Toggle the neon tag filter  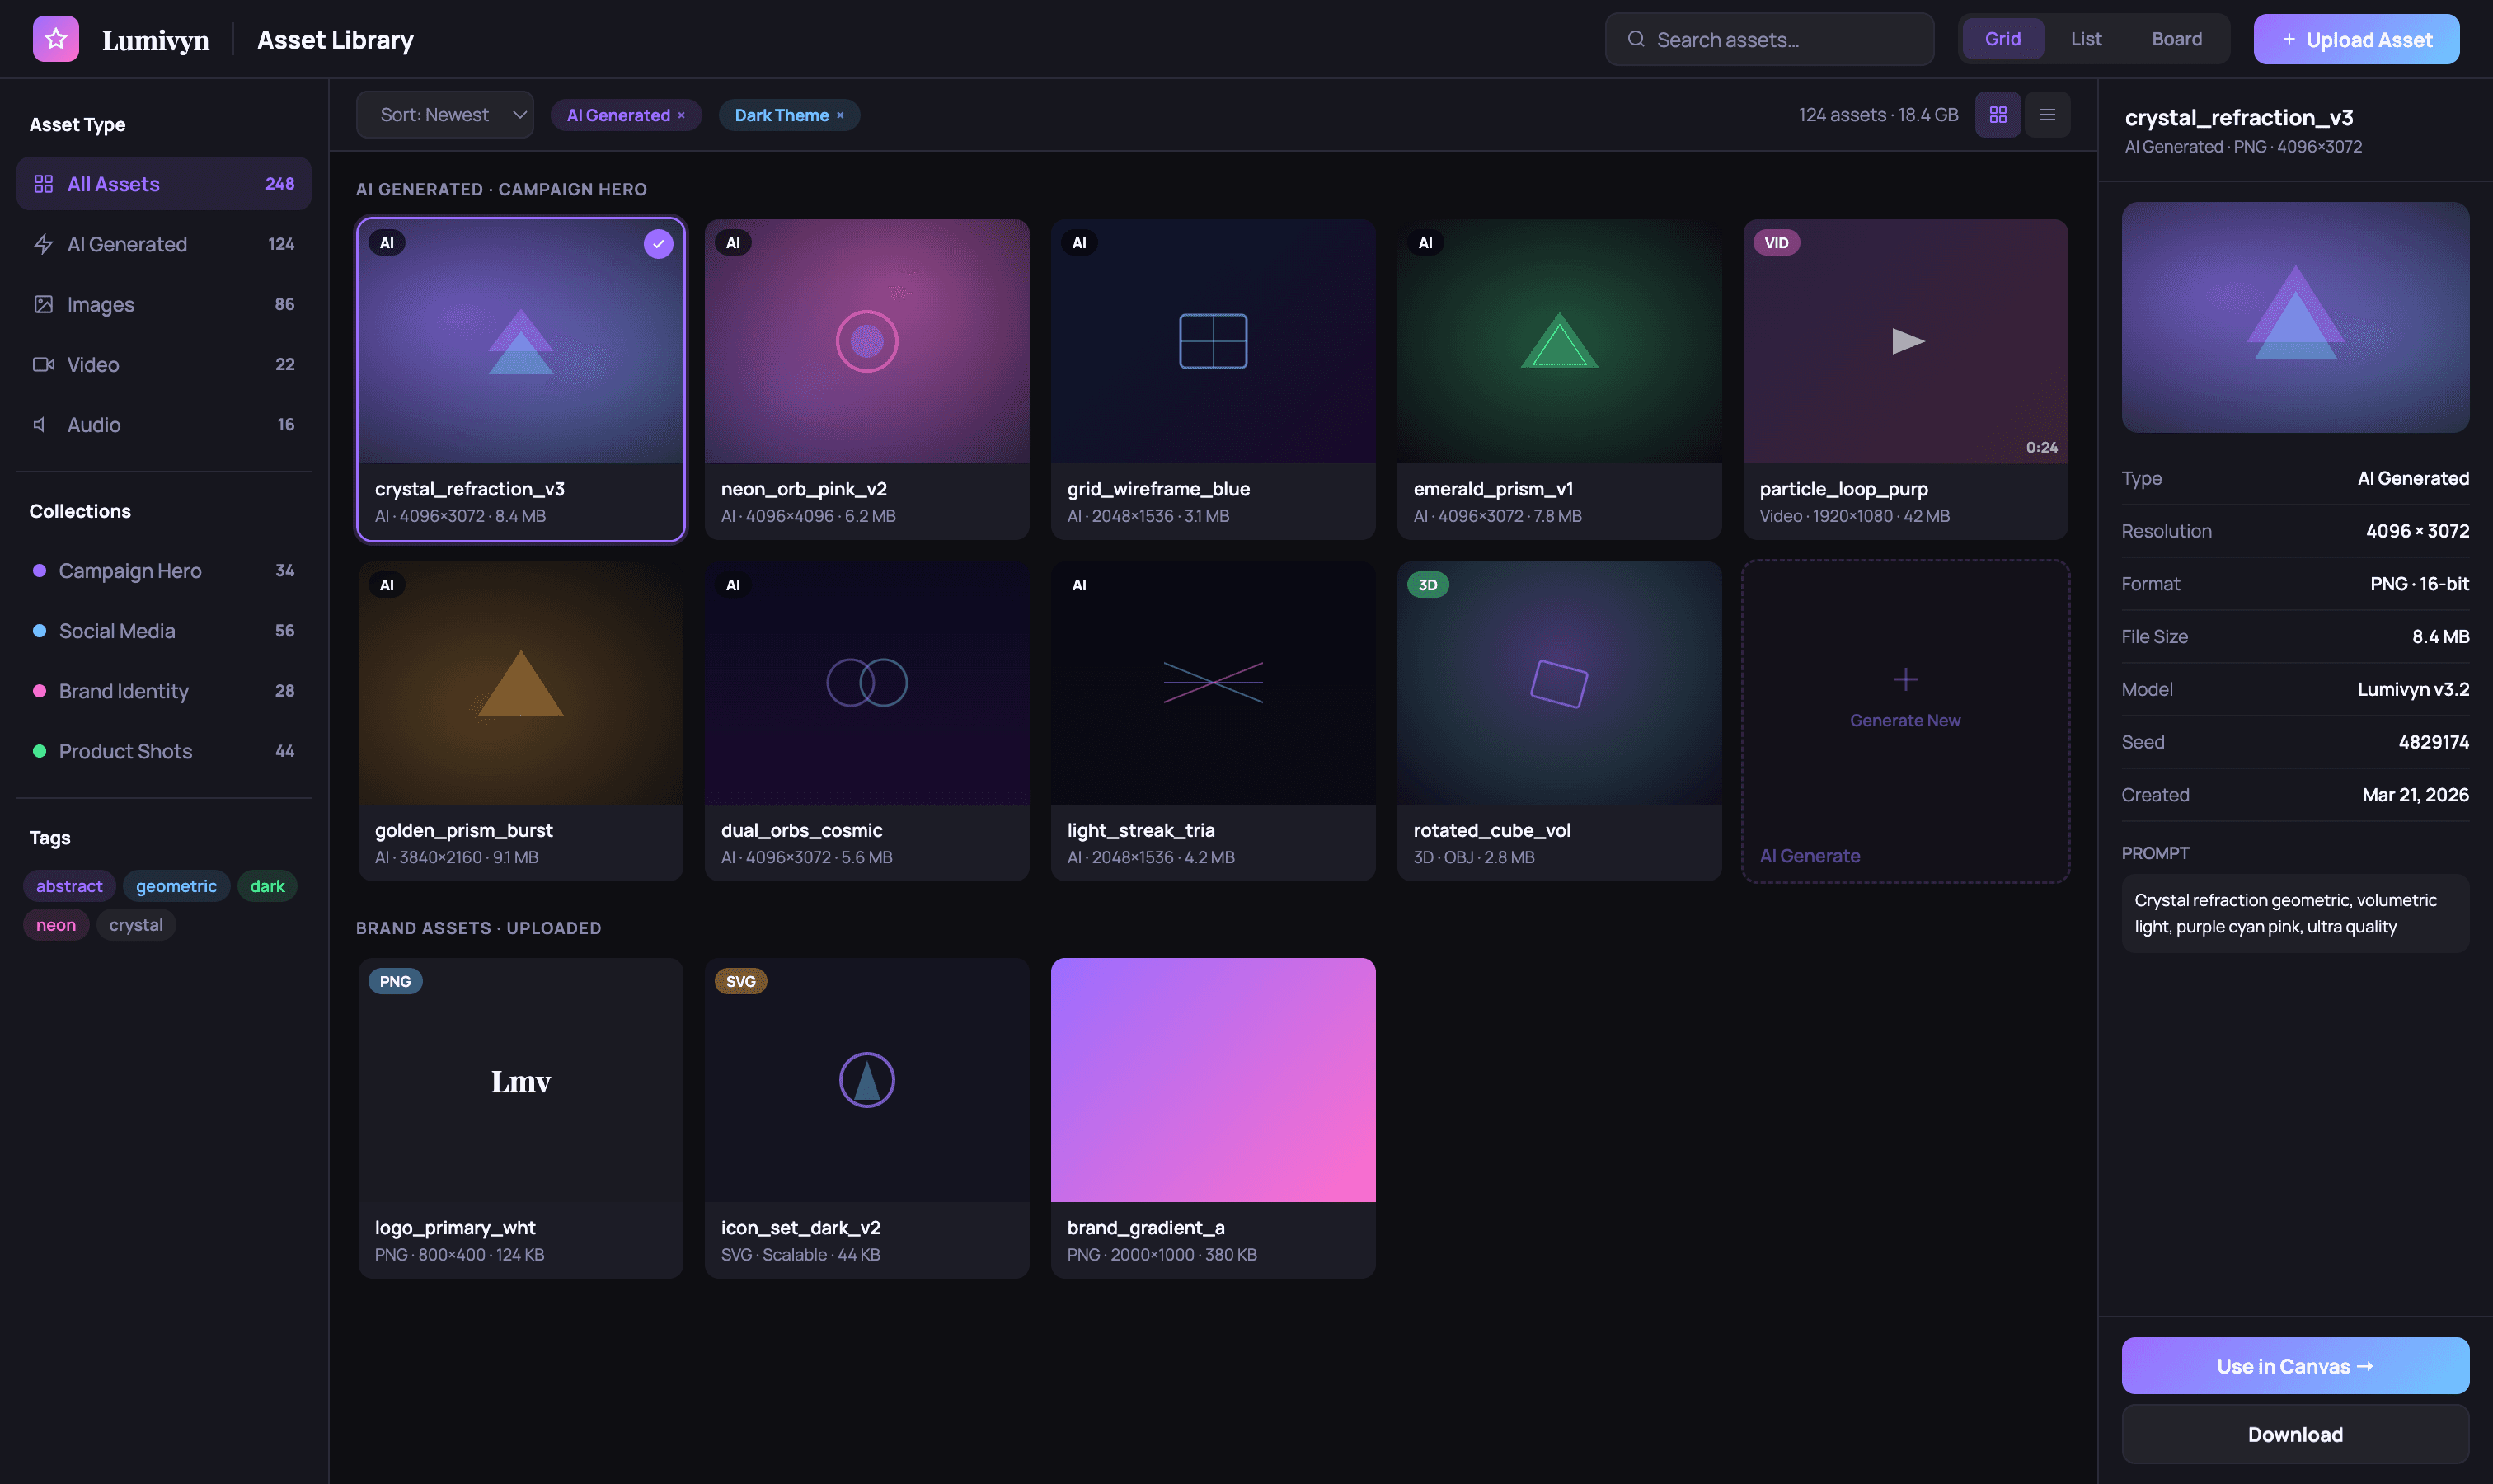55,924
